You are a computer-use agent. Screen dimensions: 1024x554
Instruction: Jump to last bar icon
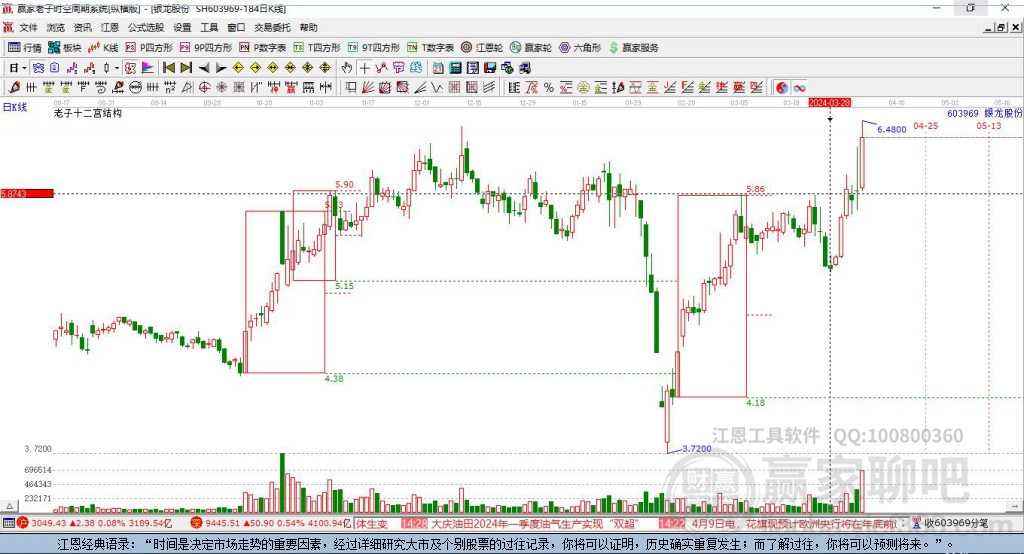tap(186, 68)
